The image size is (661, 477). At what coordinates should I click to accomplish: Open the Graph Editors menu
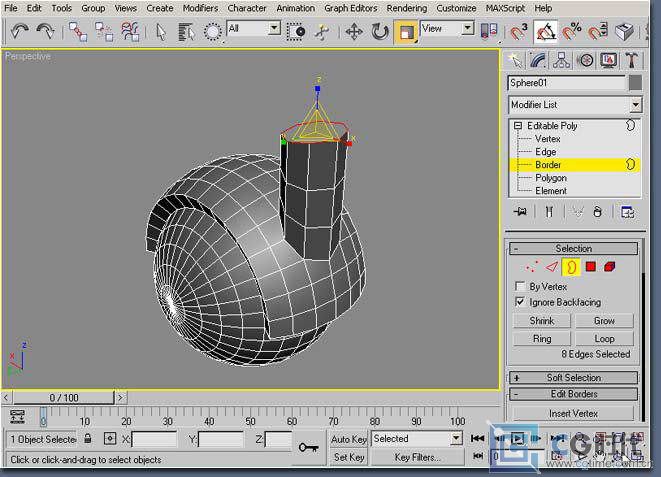tap(350, 8)
